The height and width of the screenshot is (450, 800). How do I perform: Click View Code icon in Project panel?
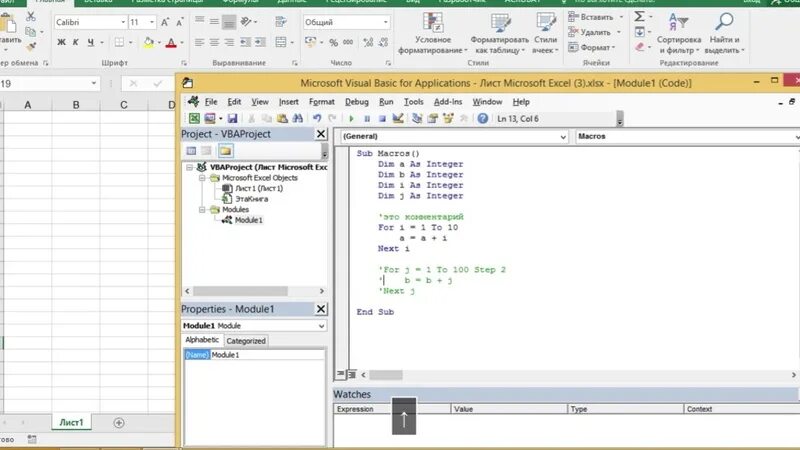191,151
